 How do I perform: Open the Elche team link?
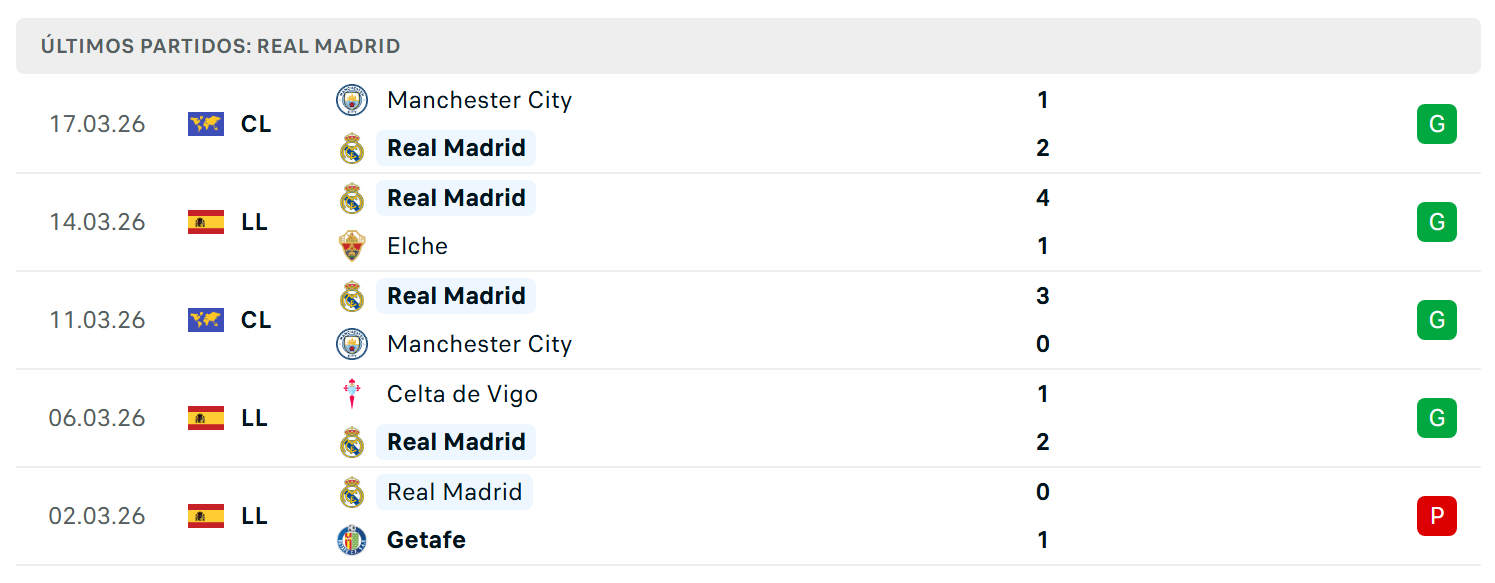click(x=417, y=246)
